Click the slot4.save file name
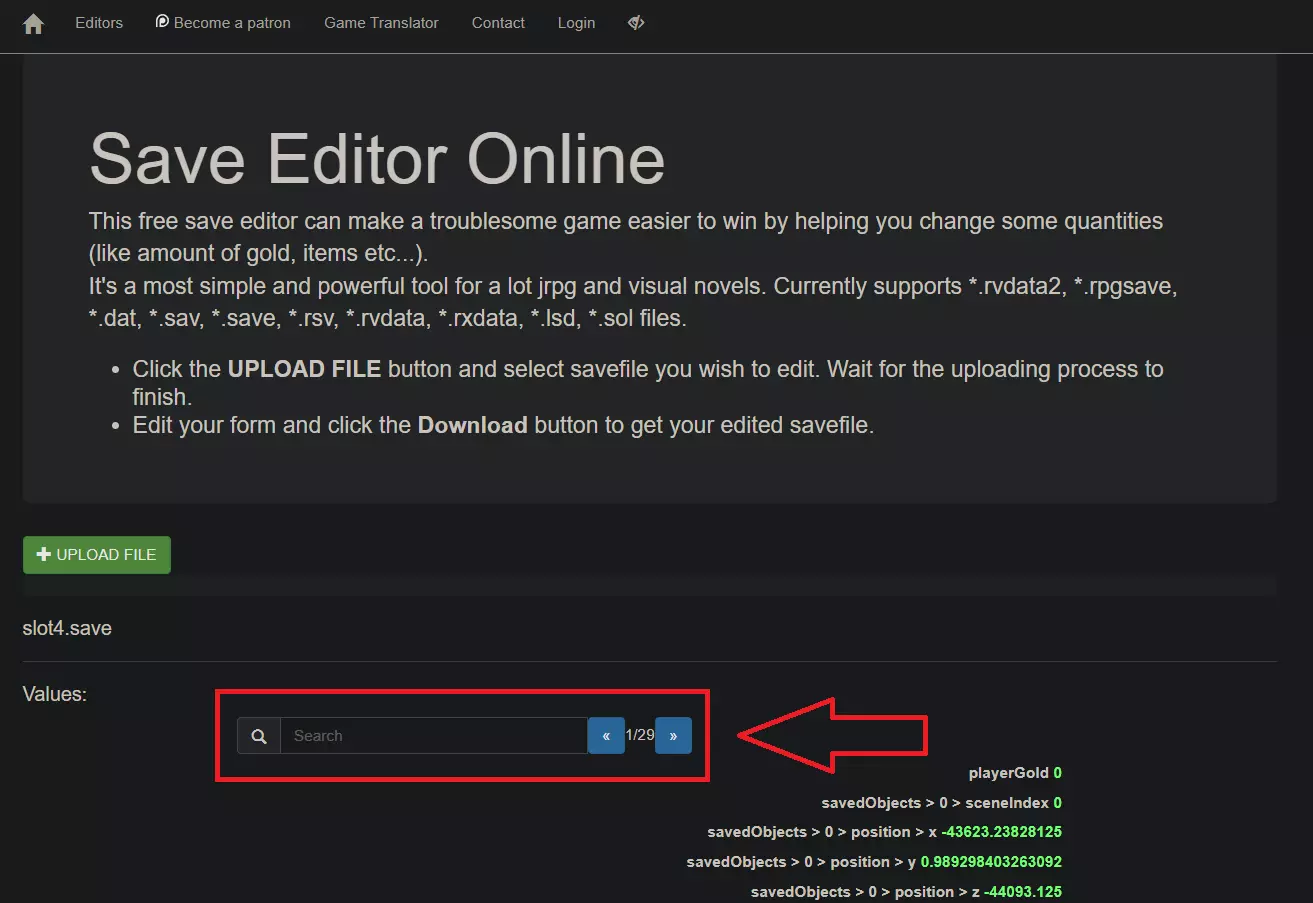The image size is (1313, 903). click(67, 629)
